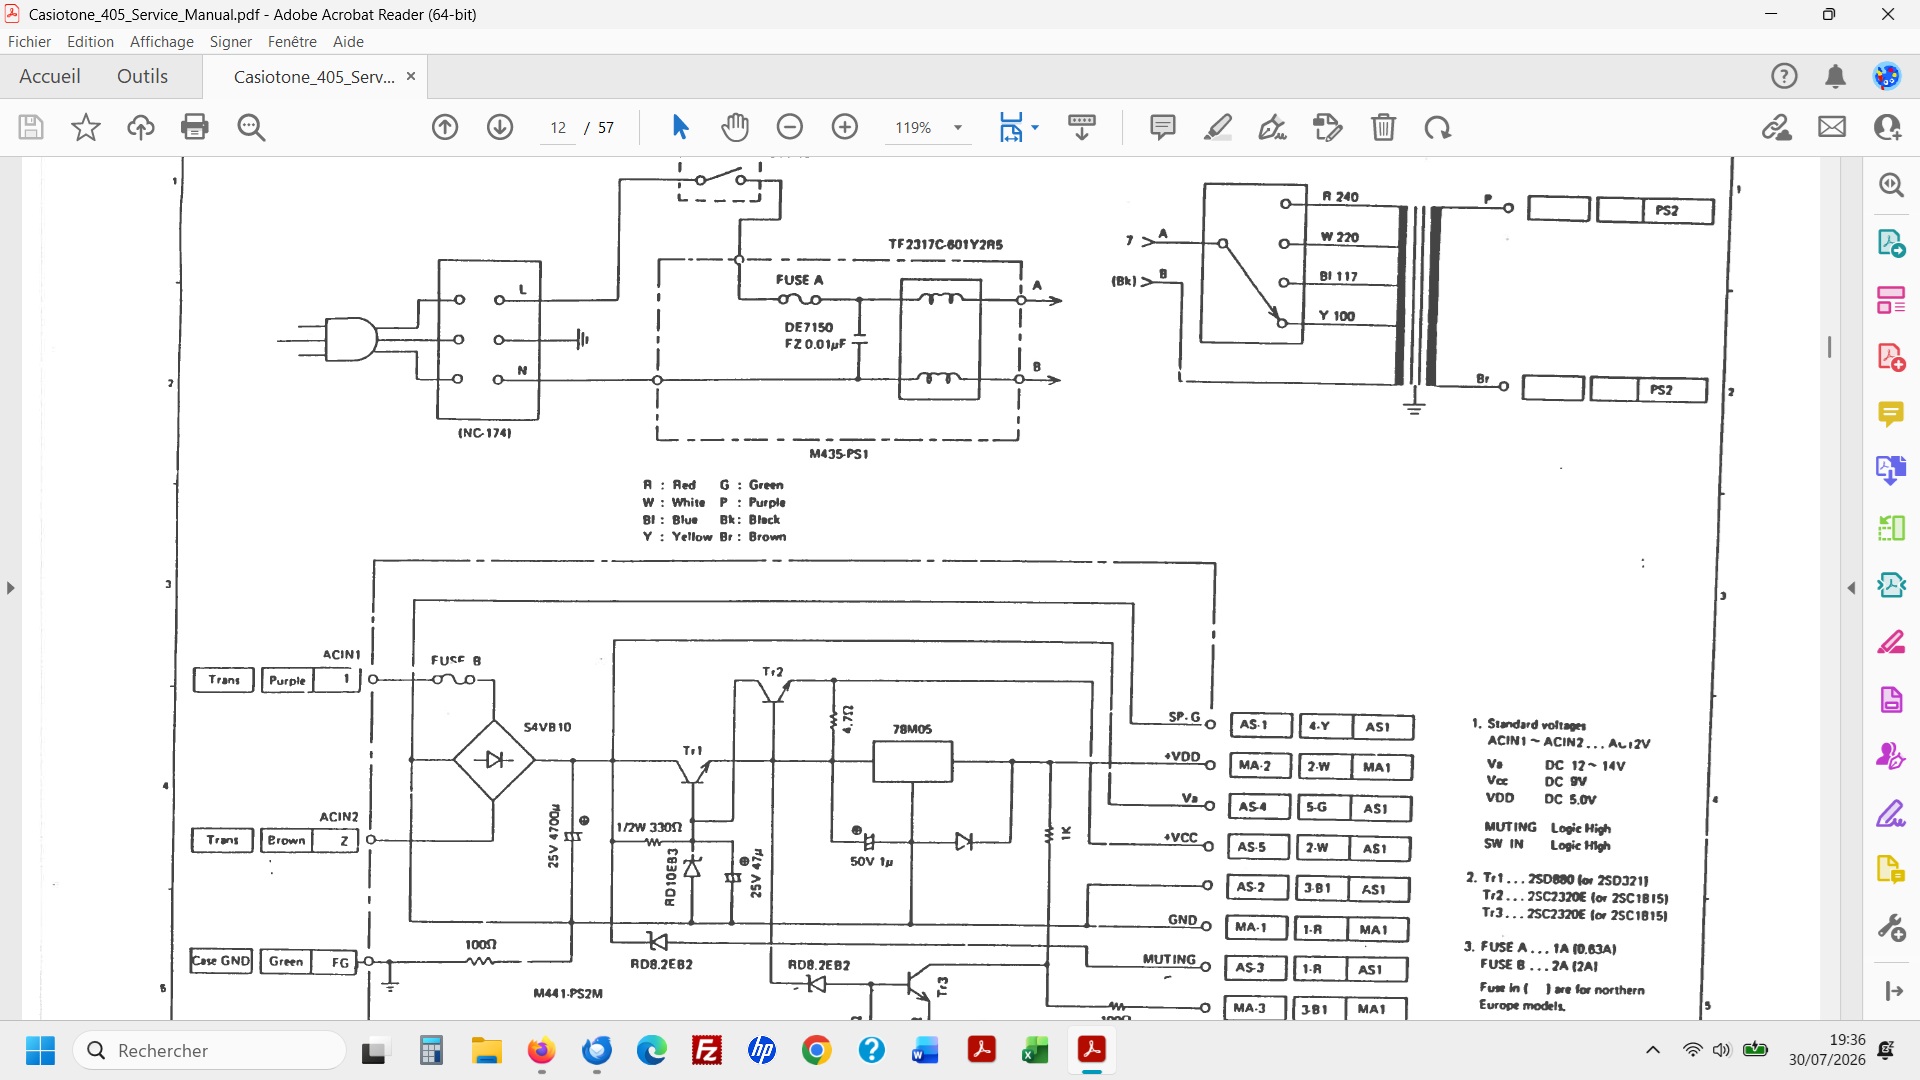Edit the current page number field
1920x1080 pixels.
tap(558, 128)
